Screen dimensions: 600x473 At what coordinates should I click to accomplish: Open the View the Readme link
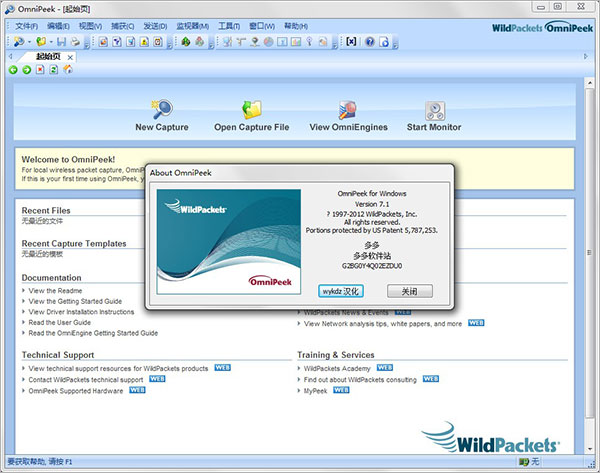tap(55, 291)
